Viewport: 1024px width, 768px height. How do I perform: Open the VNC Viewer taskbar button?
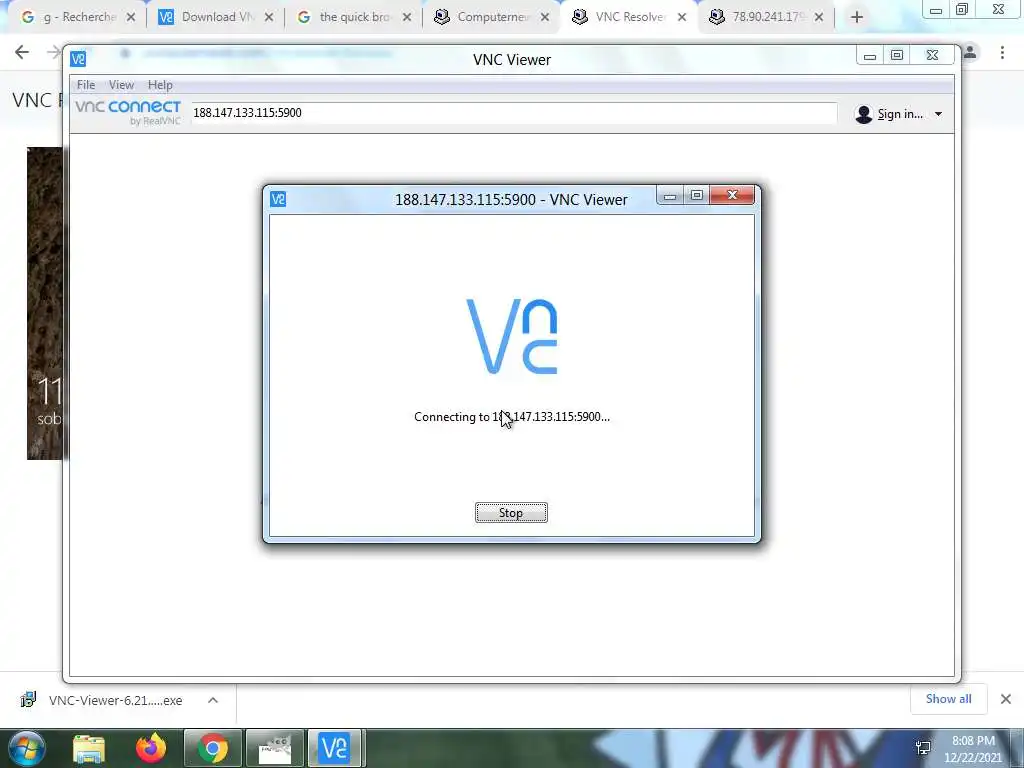pyautogui.click(x=334, y=748)
